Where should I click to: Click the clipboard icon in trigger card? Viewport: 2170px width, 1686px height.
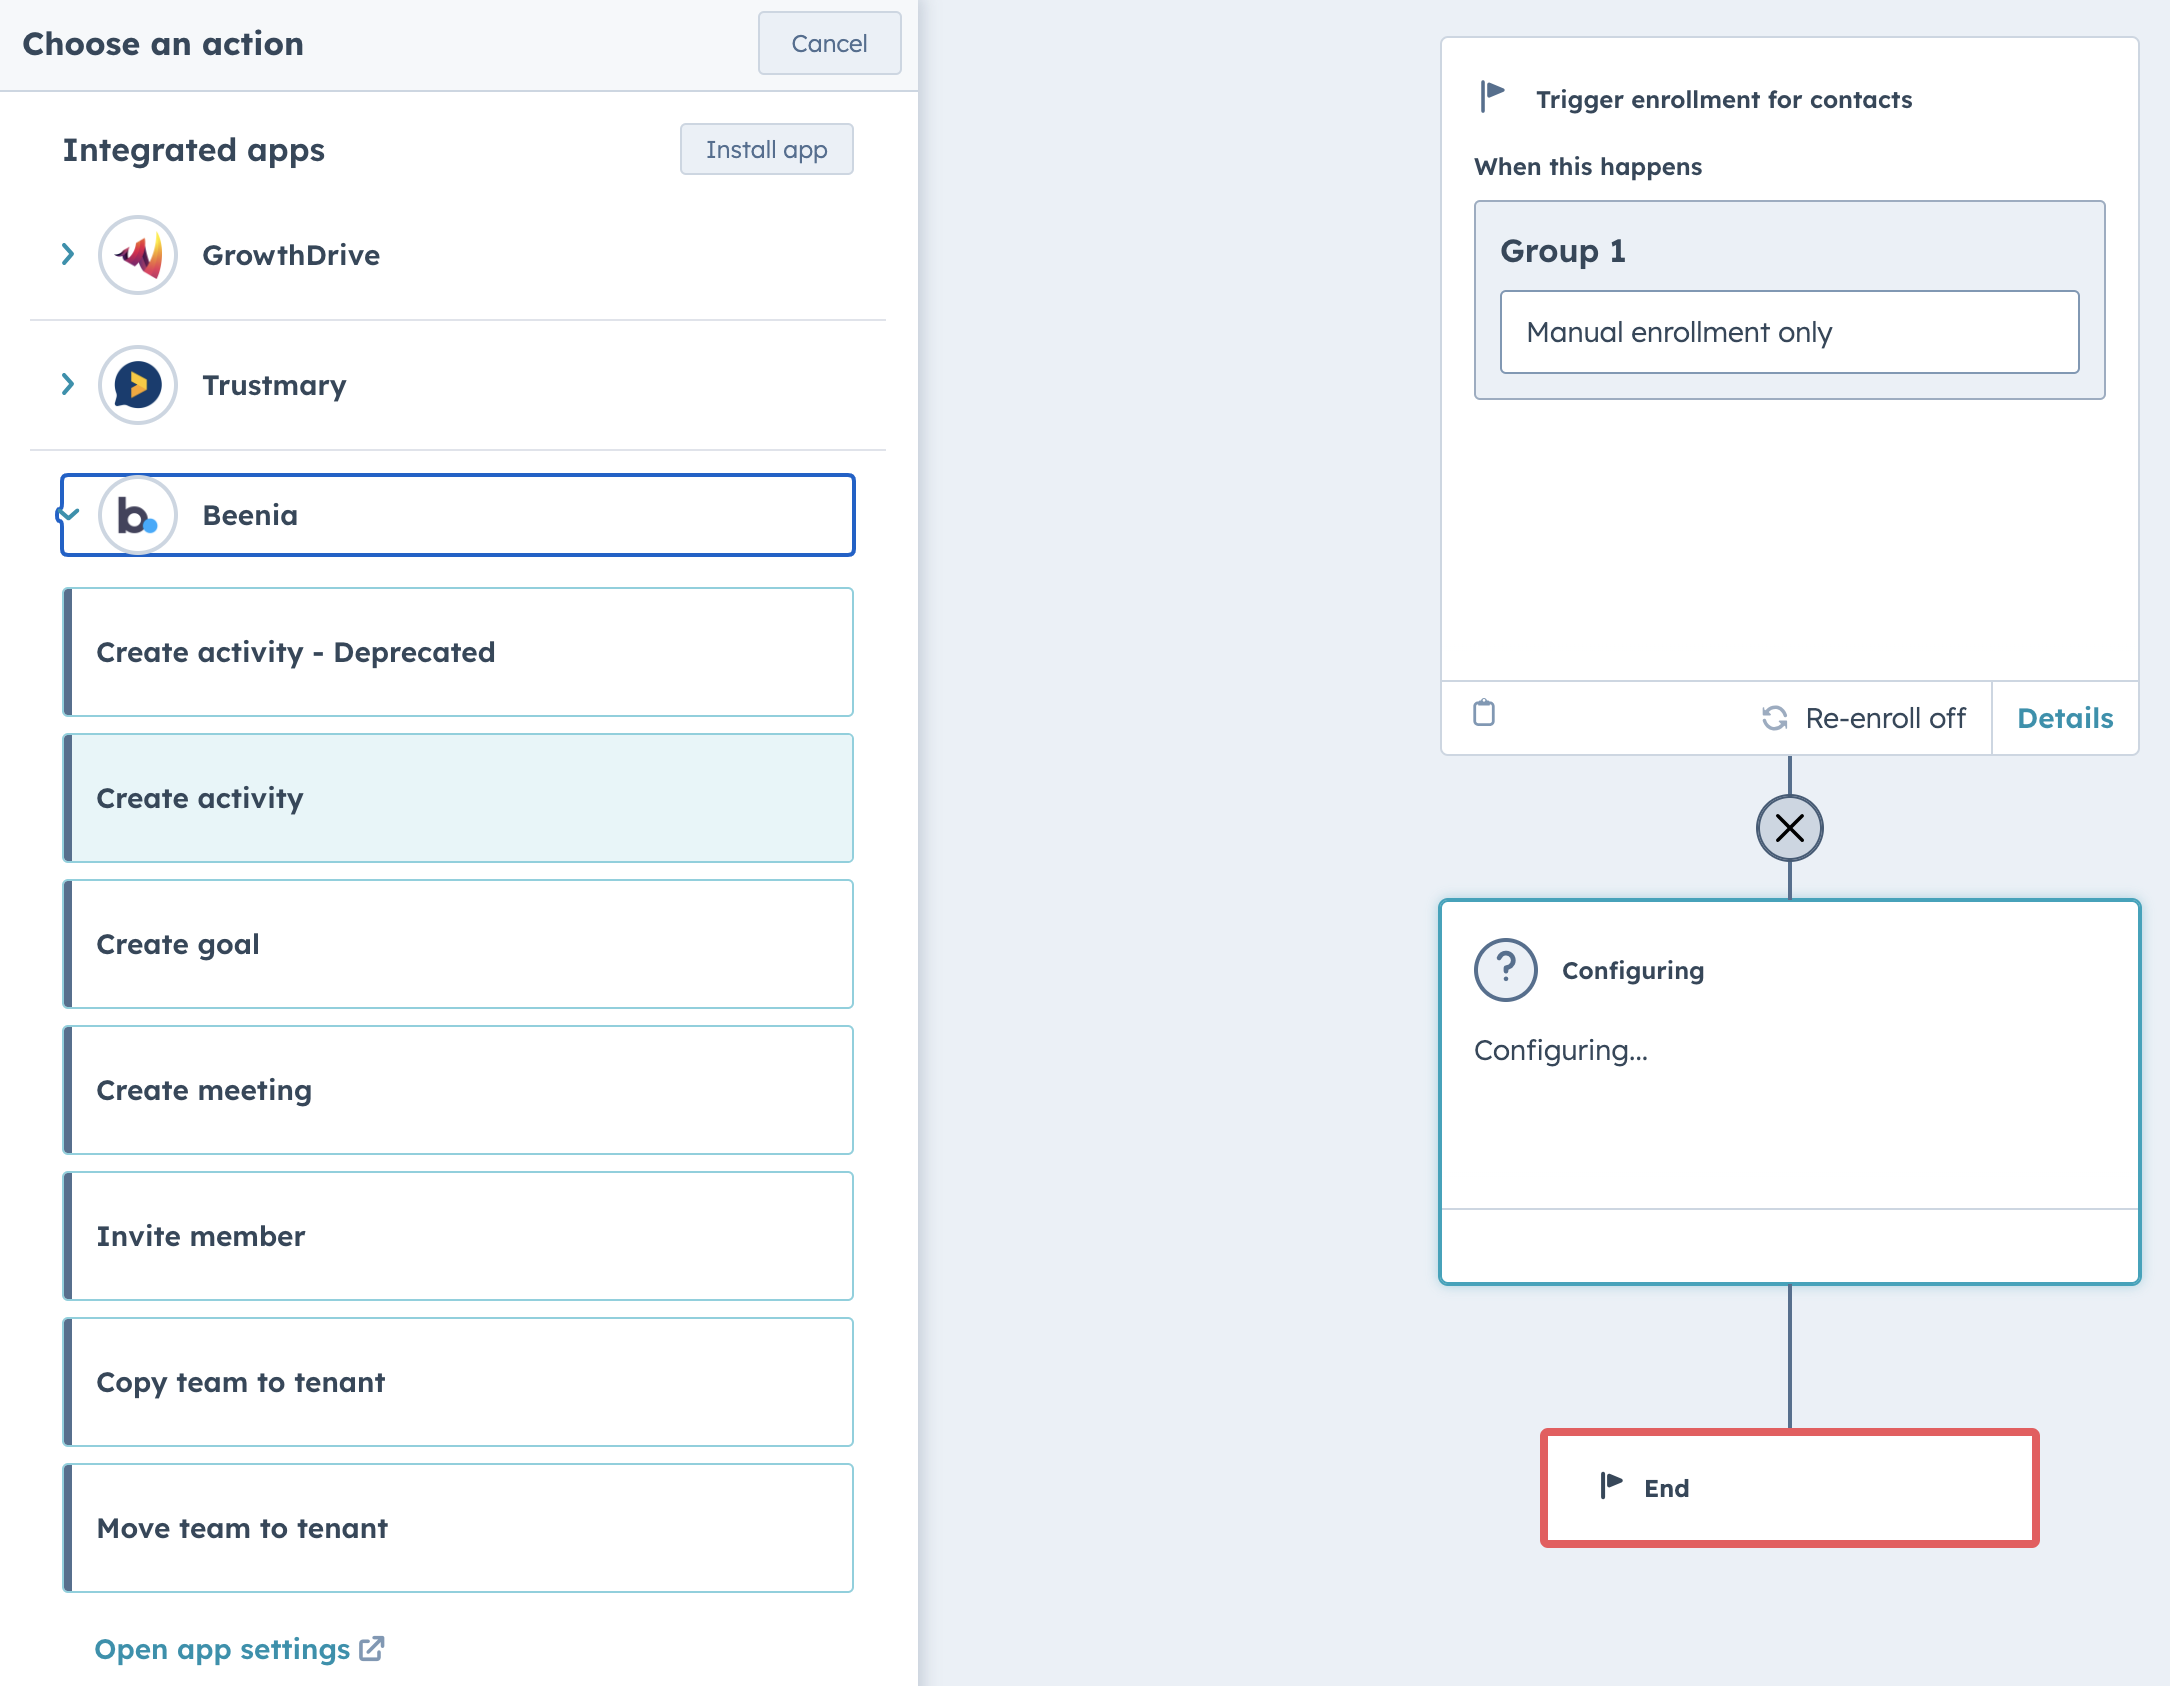[1484, 713]
